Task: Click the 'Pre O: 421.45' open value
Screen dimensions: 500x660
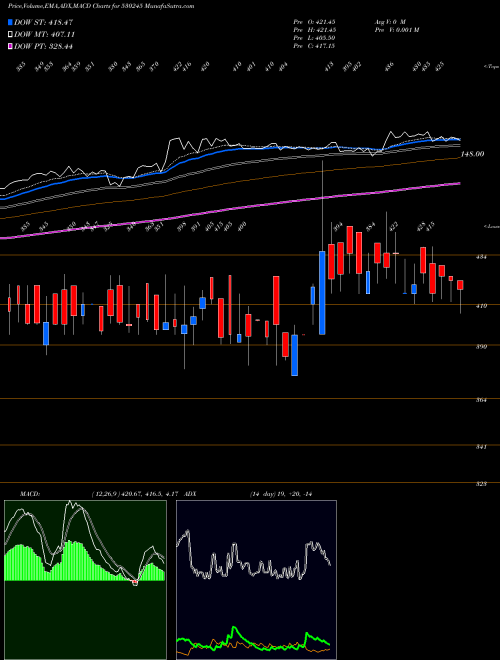Action: point(314,22)
